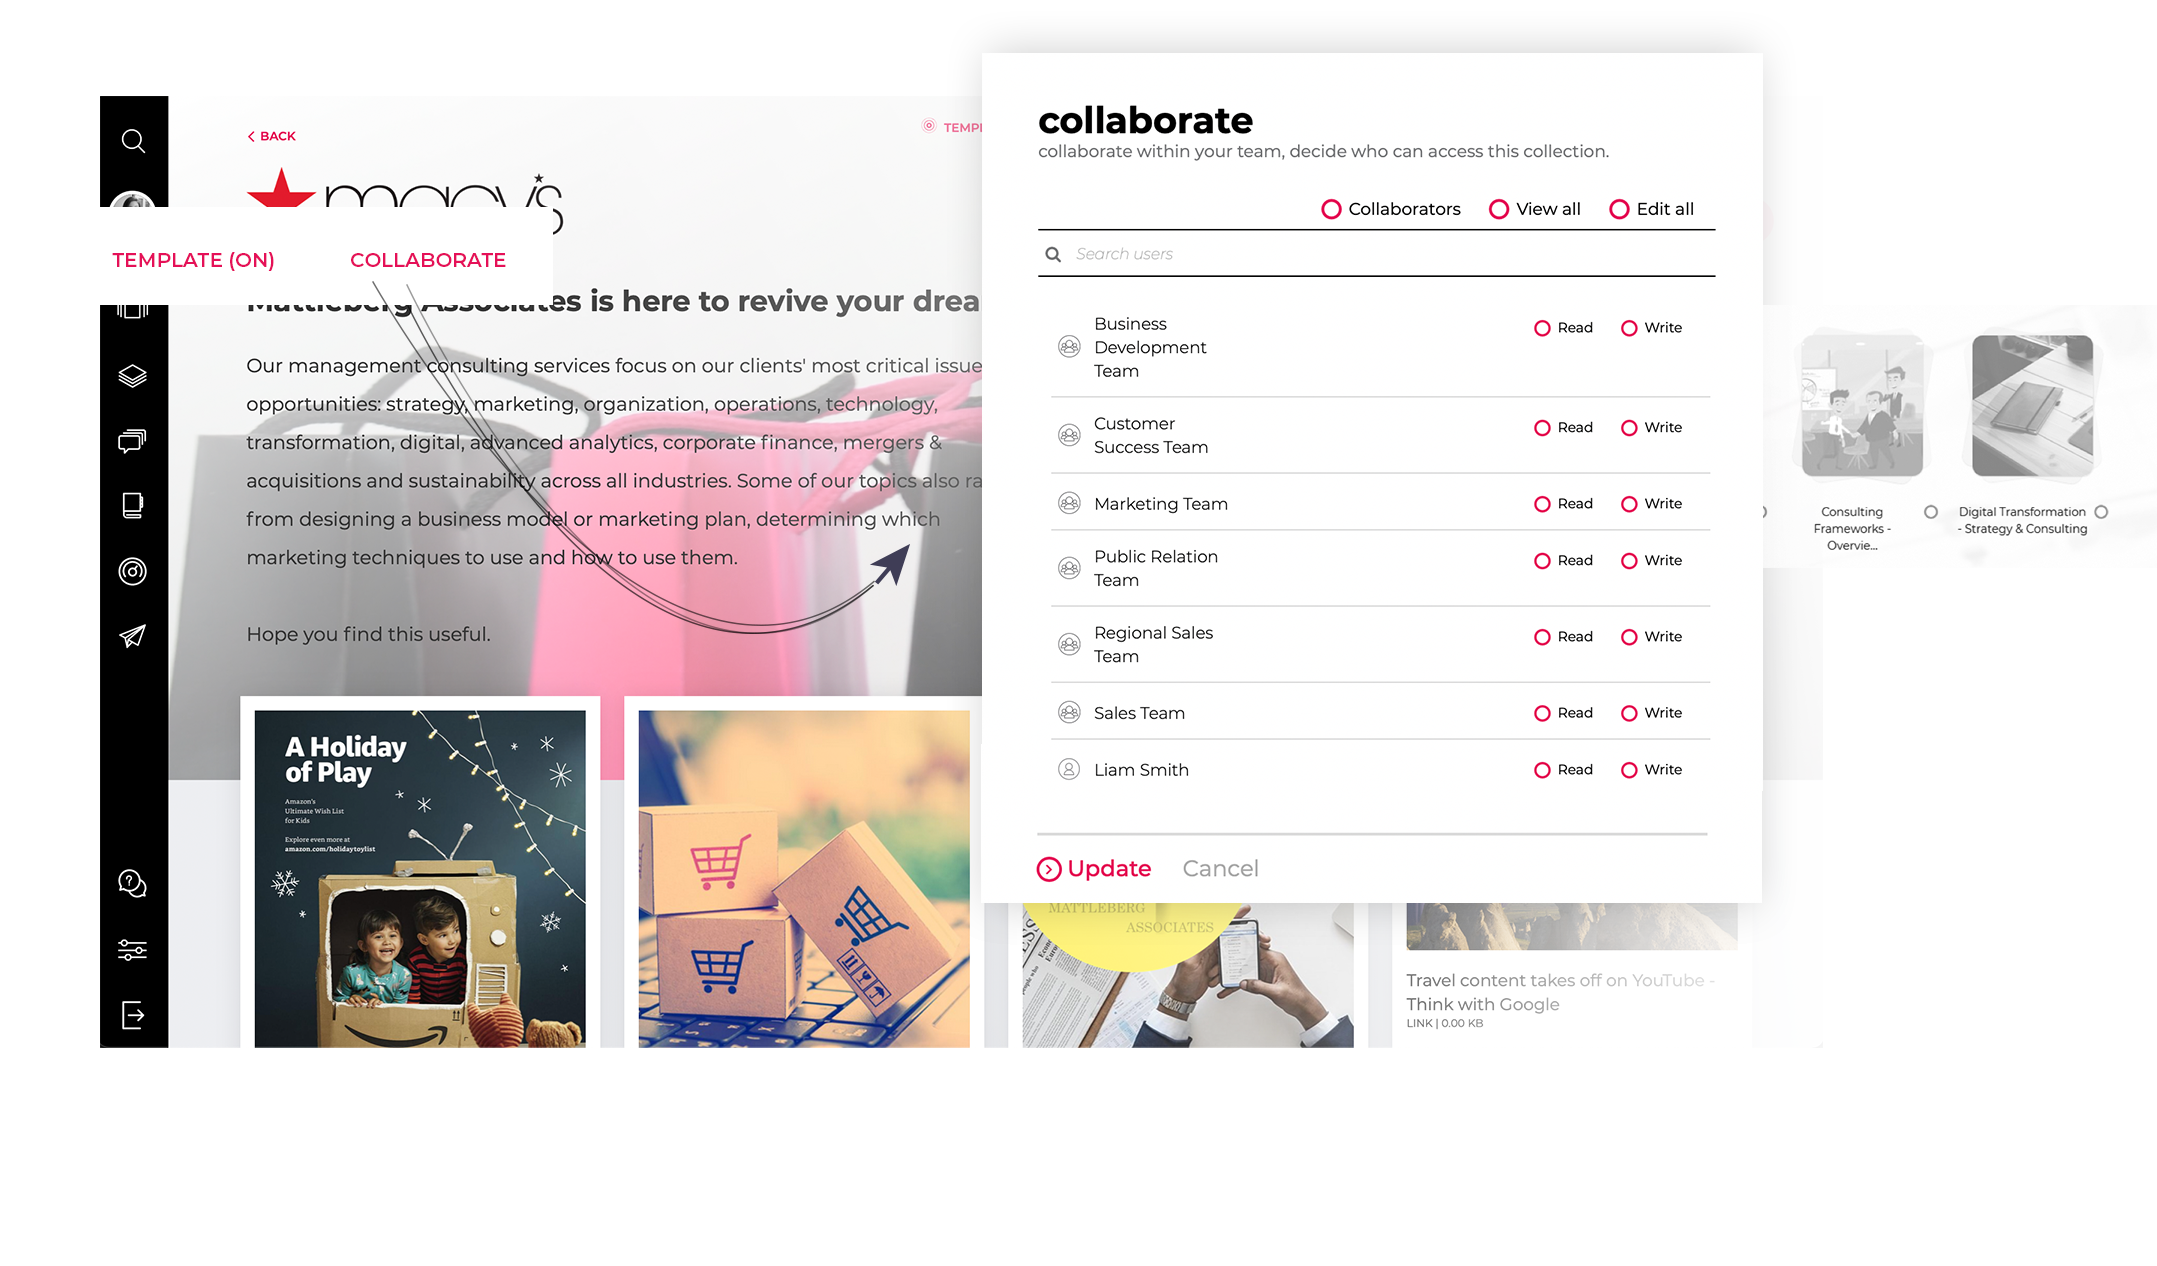Select the Collaborators radio button
This screenshot has width=2157, height=1266.
point(1330,208)
